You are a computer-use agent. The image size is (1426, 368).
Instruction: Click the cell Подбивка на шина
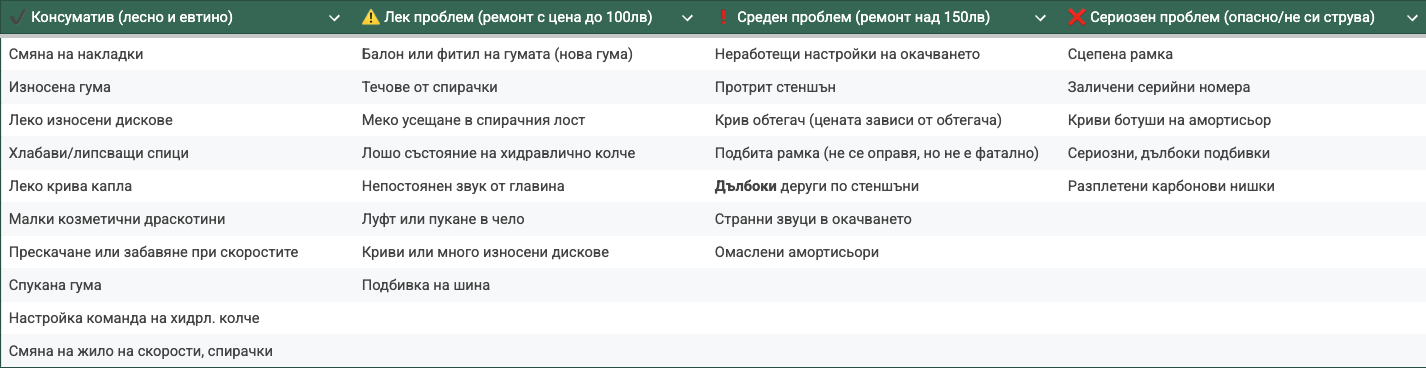point(531,285)
